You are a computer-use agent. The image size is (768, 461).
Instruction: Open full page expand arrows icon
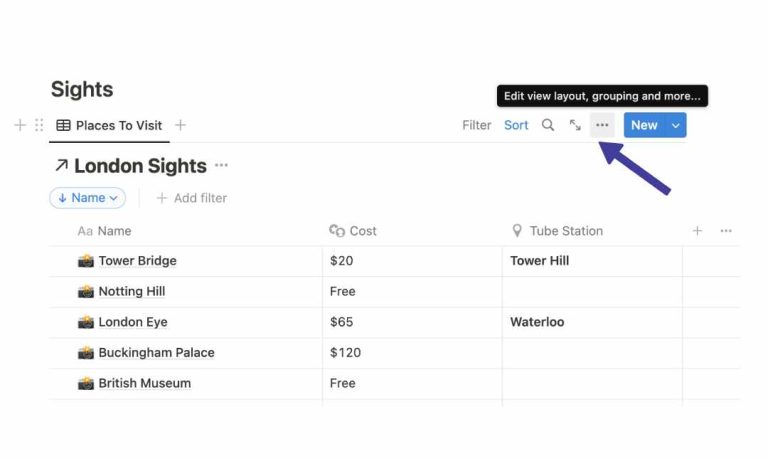pos(575,125)
